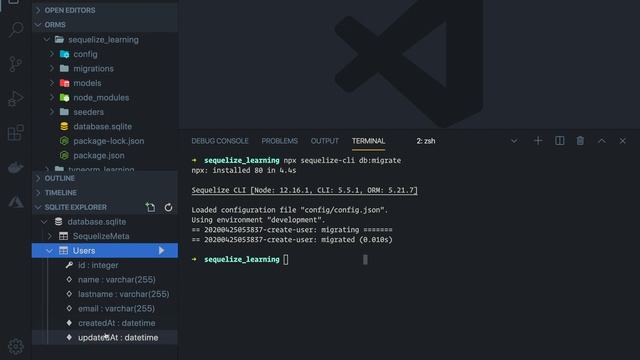This screenshot has height=360, width=640.
Task: Select the Terminal tab
Action: coord(368,141)
